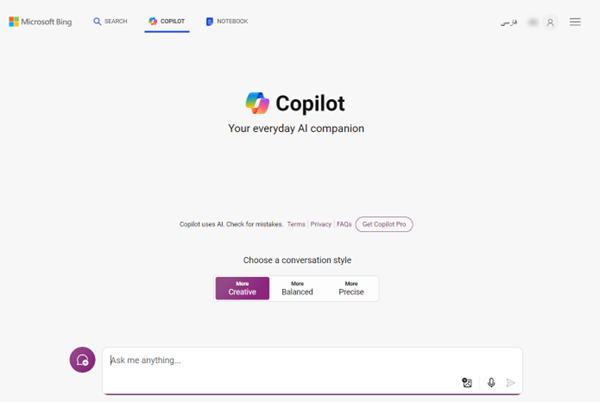Open the Terms link

[296, 224]
